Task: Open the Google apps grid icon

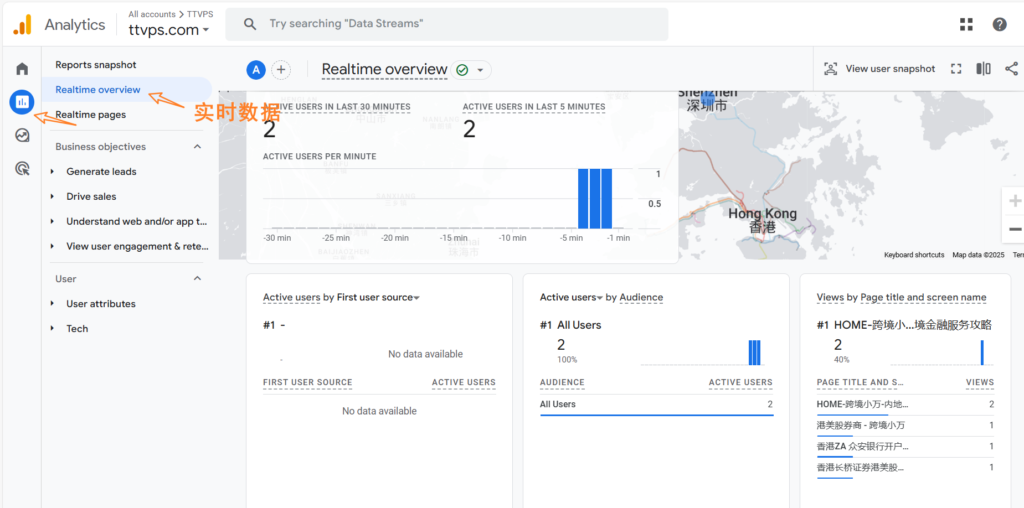Action: pos(966,24)
